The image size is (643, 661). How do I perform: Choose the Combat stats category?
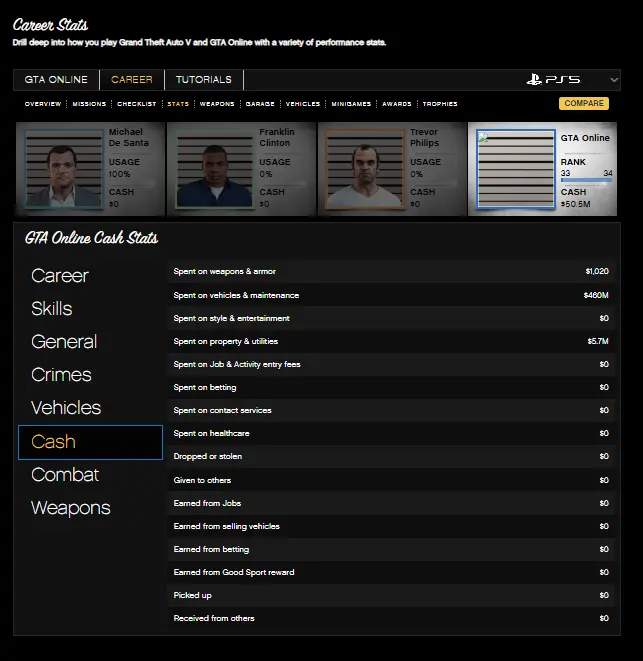pyautogui.click(x=65, y=475)
